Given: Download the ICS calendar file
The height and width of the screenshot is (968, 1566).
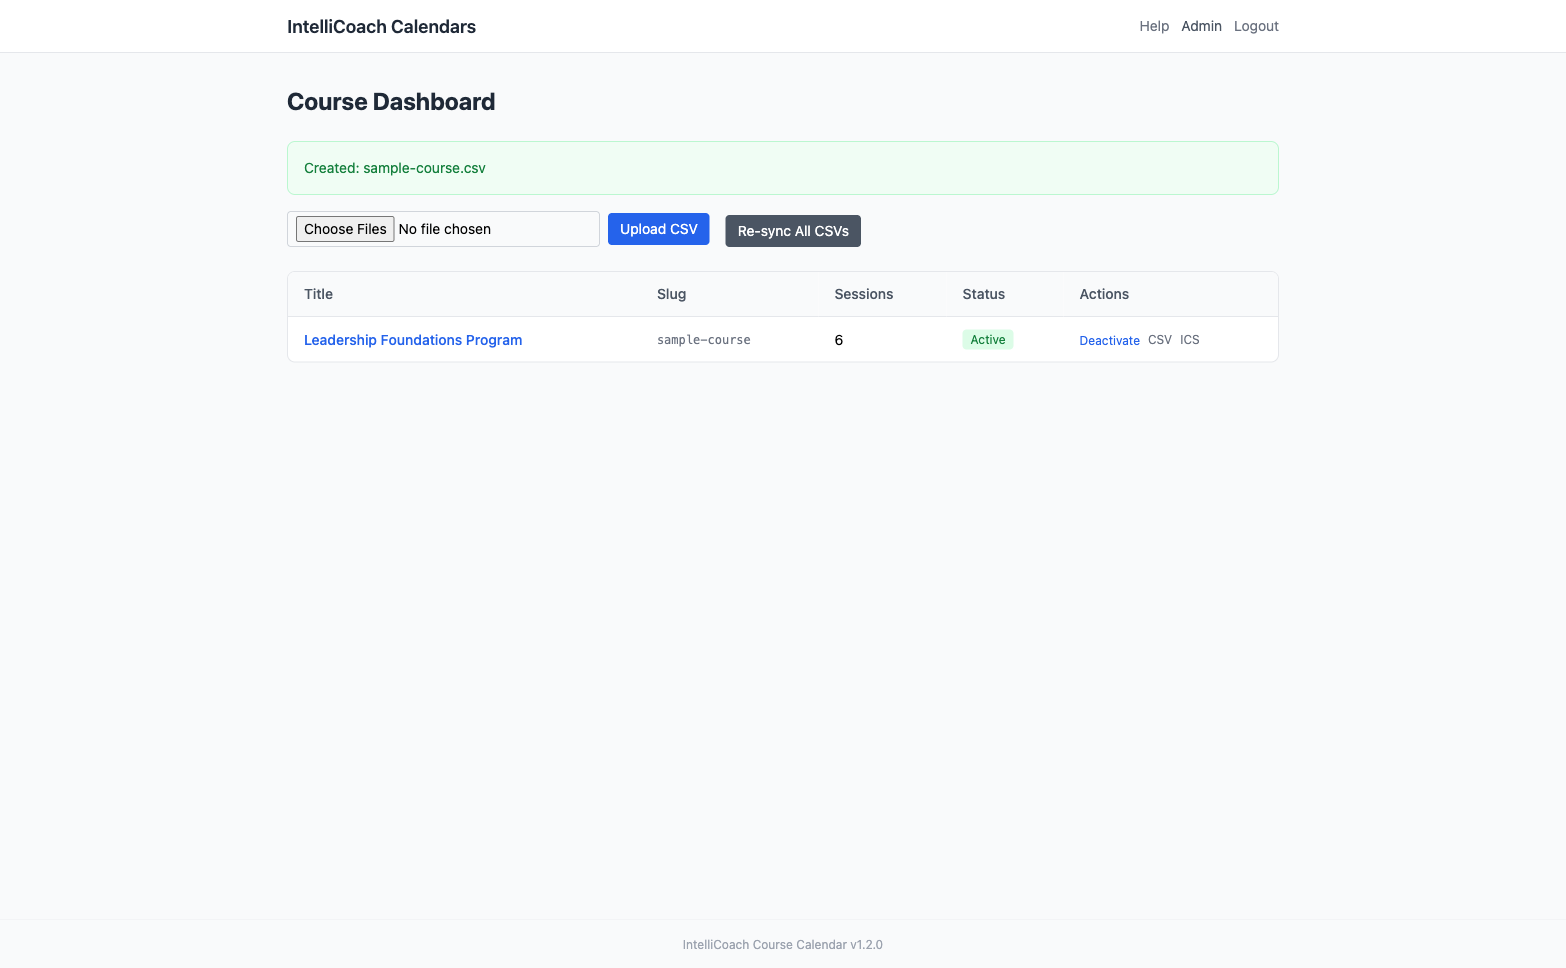Looking at the screenshot, I should [1189, 340].
